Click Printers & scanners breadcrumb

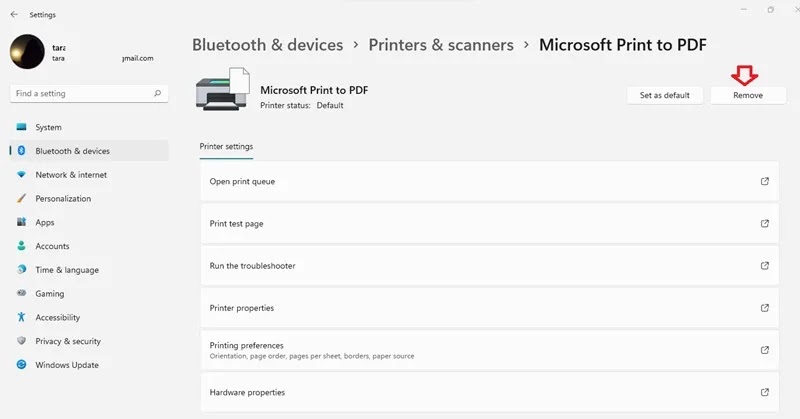point(441,45)
